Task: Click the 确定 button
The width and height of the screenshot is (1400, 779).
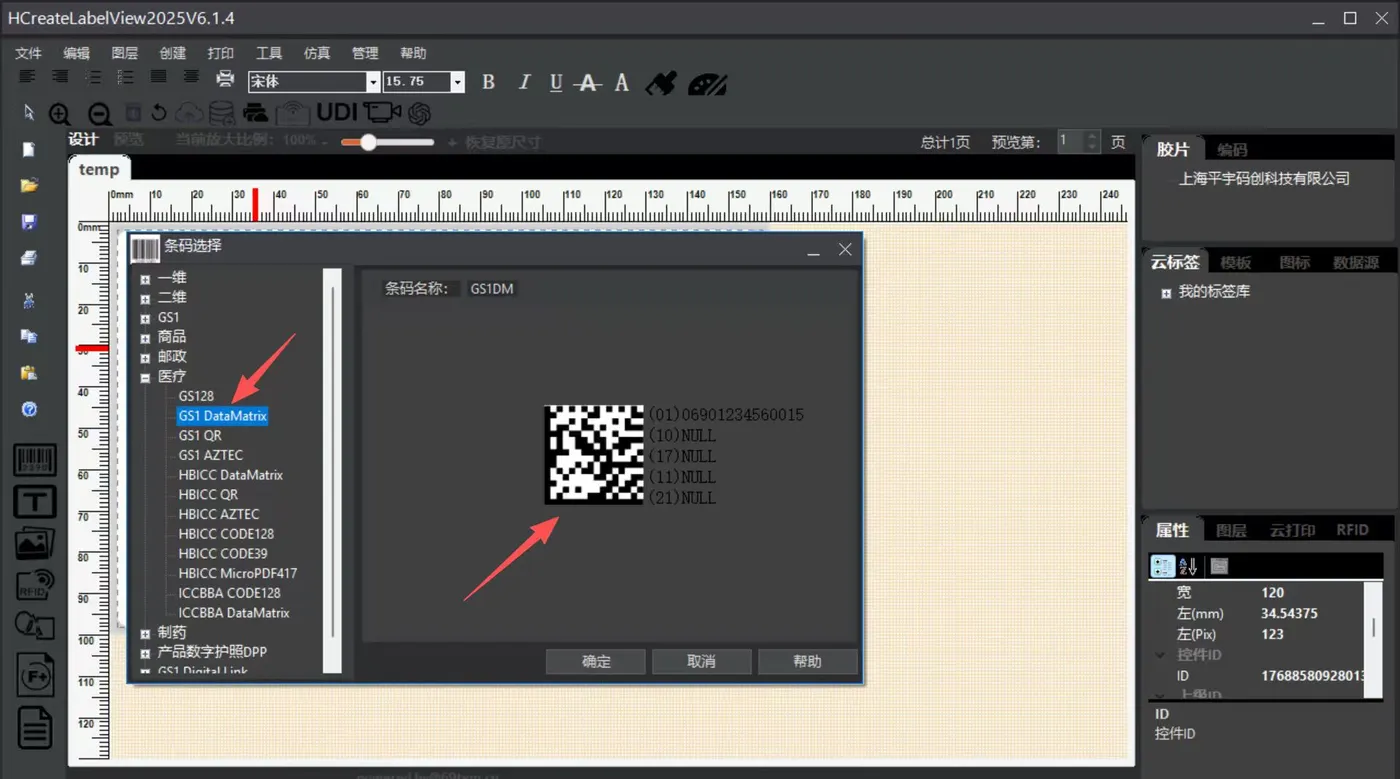Action: pos(596,661)
